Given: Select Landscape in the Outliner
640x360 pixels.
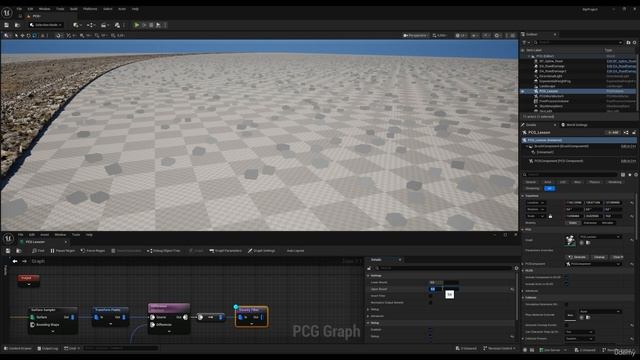Looking at the screenshot, I should [x=547, y=86].
